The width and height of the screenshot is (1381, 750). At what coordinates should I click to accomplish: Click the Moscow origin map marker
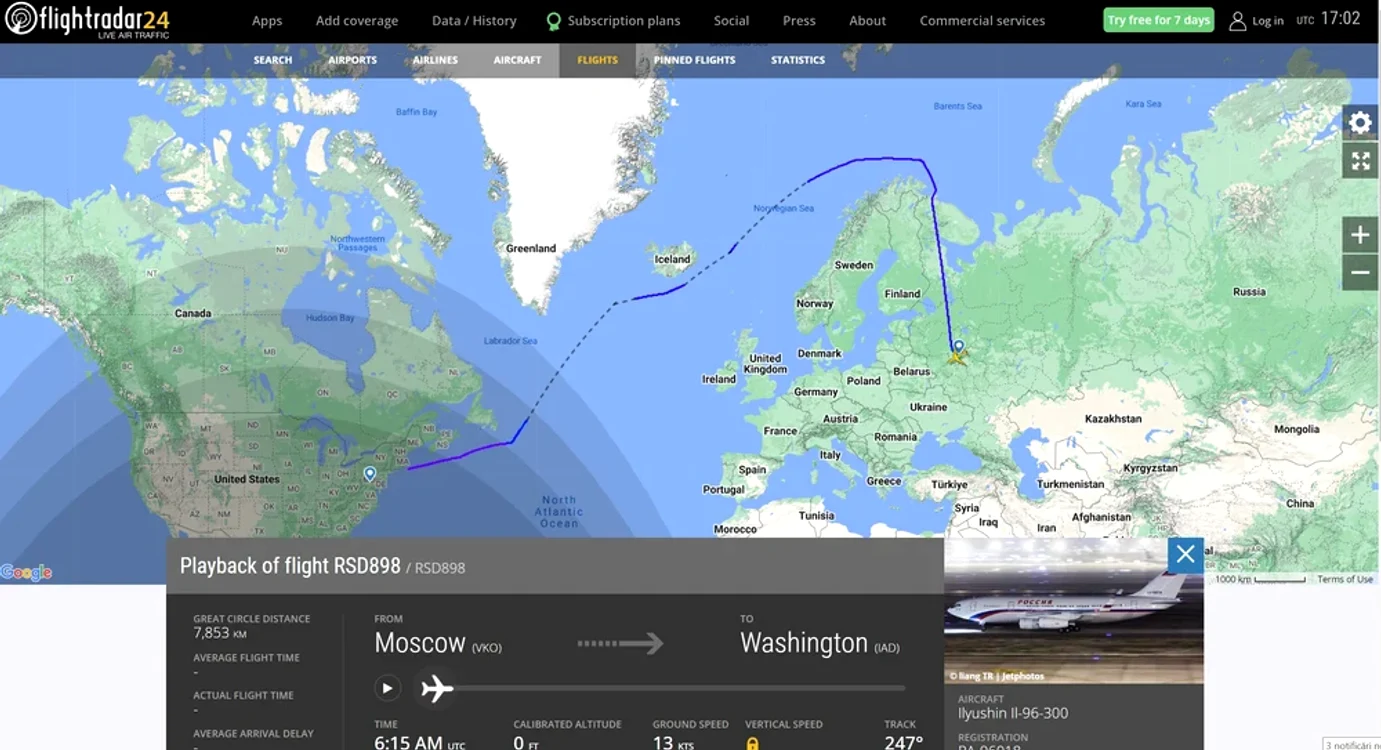(958, 346)
